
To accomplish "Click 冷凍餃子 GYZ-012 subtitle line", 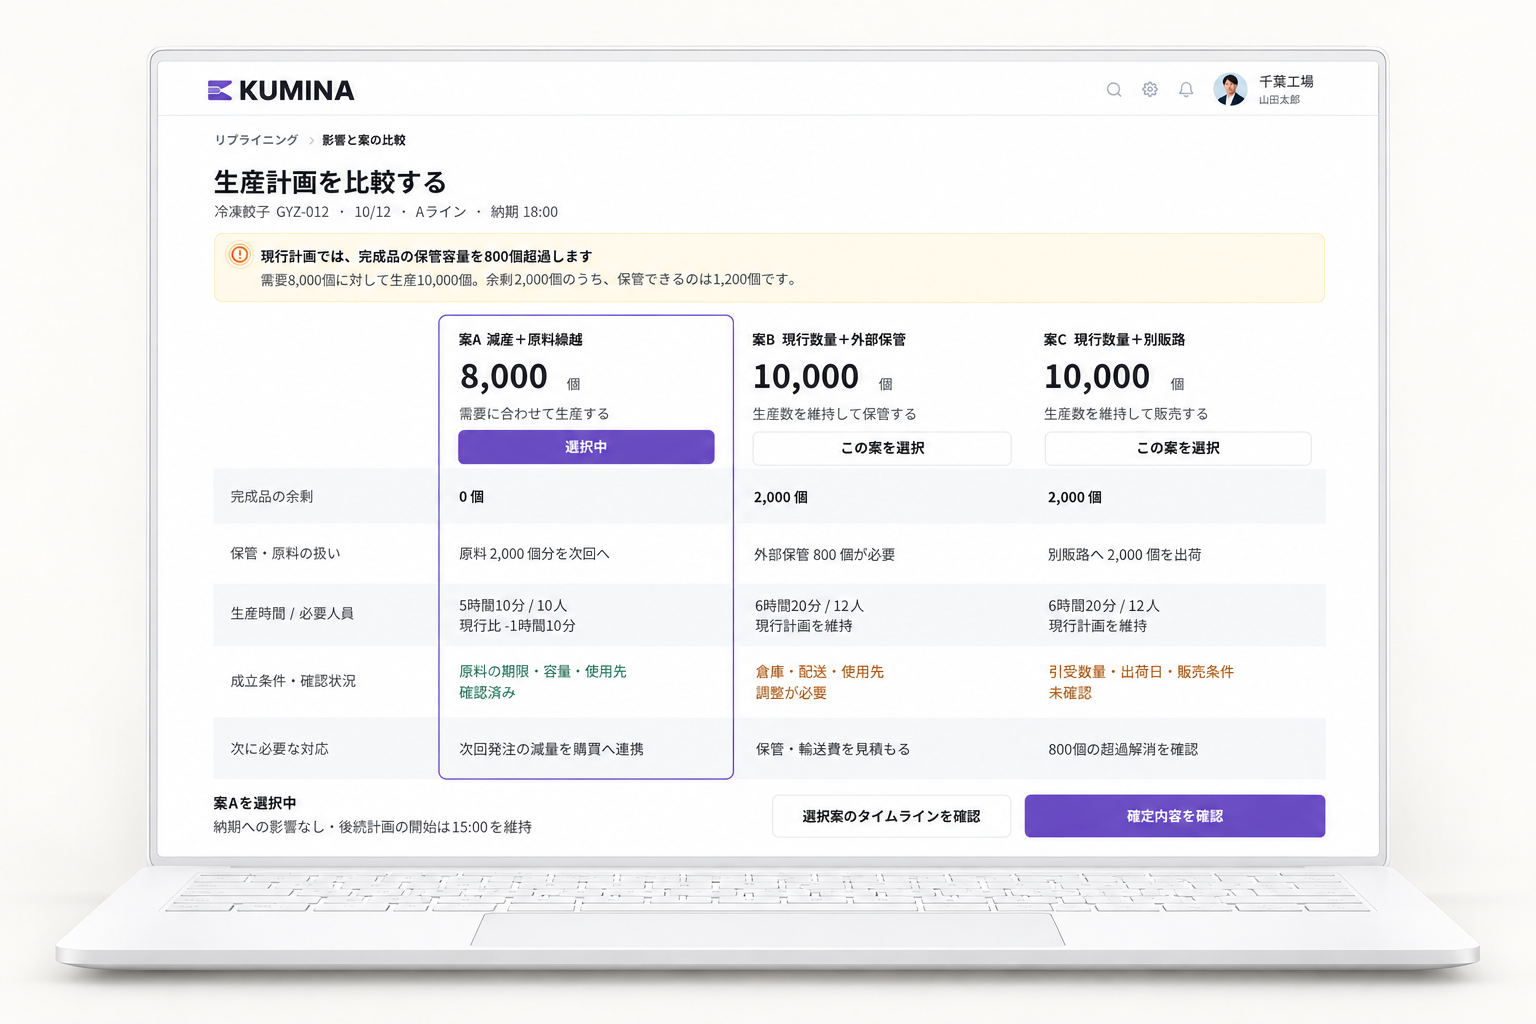I will point(386,212).
